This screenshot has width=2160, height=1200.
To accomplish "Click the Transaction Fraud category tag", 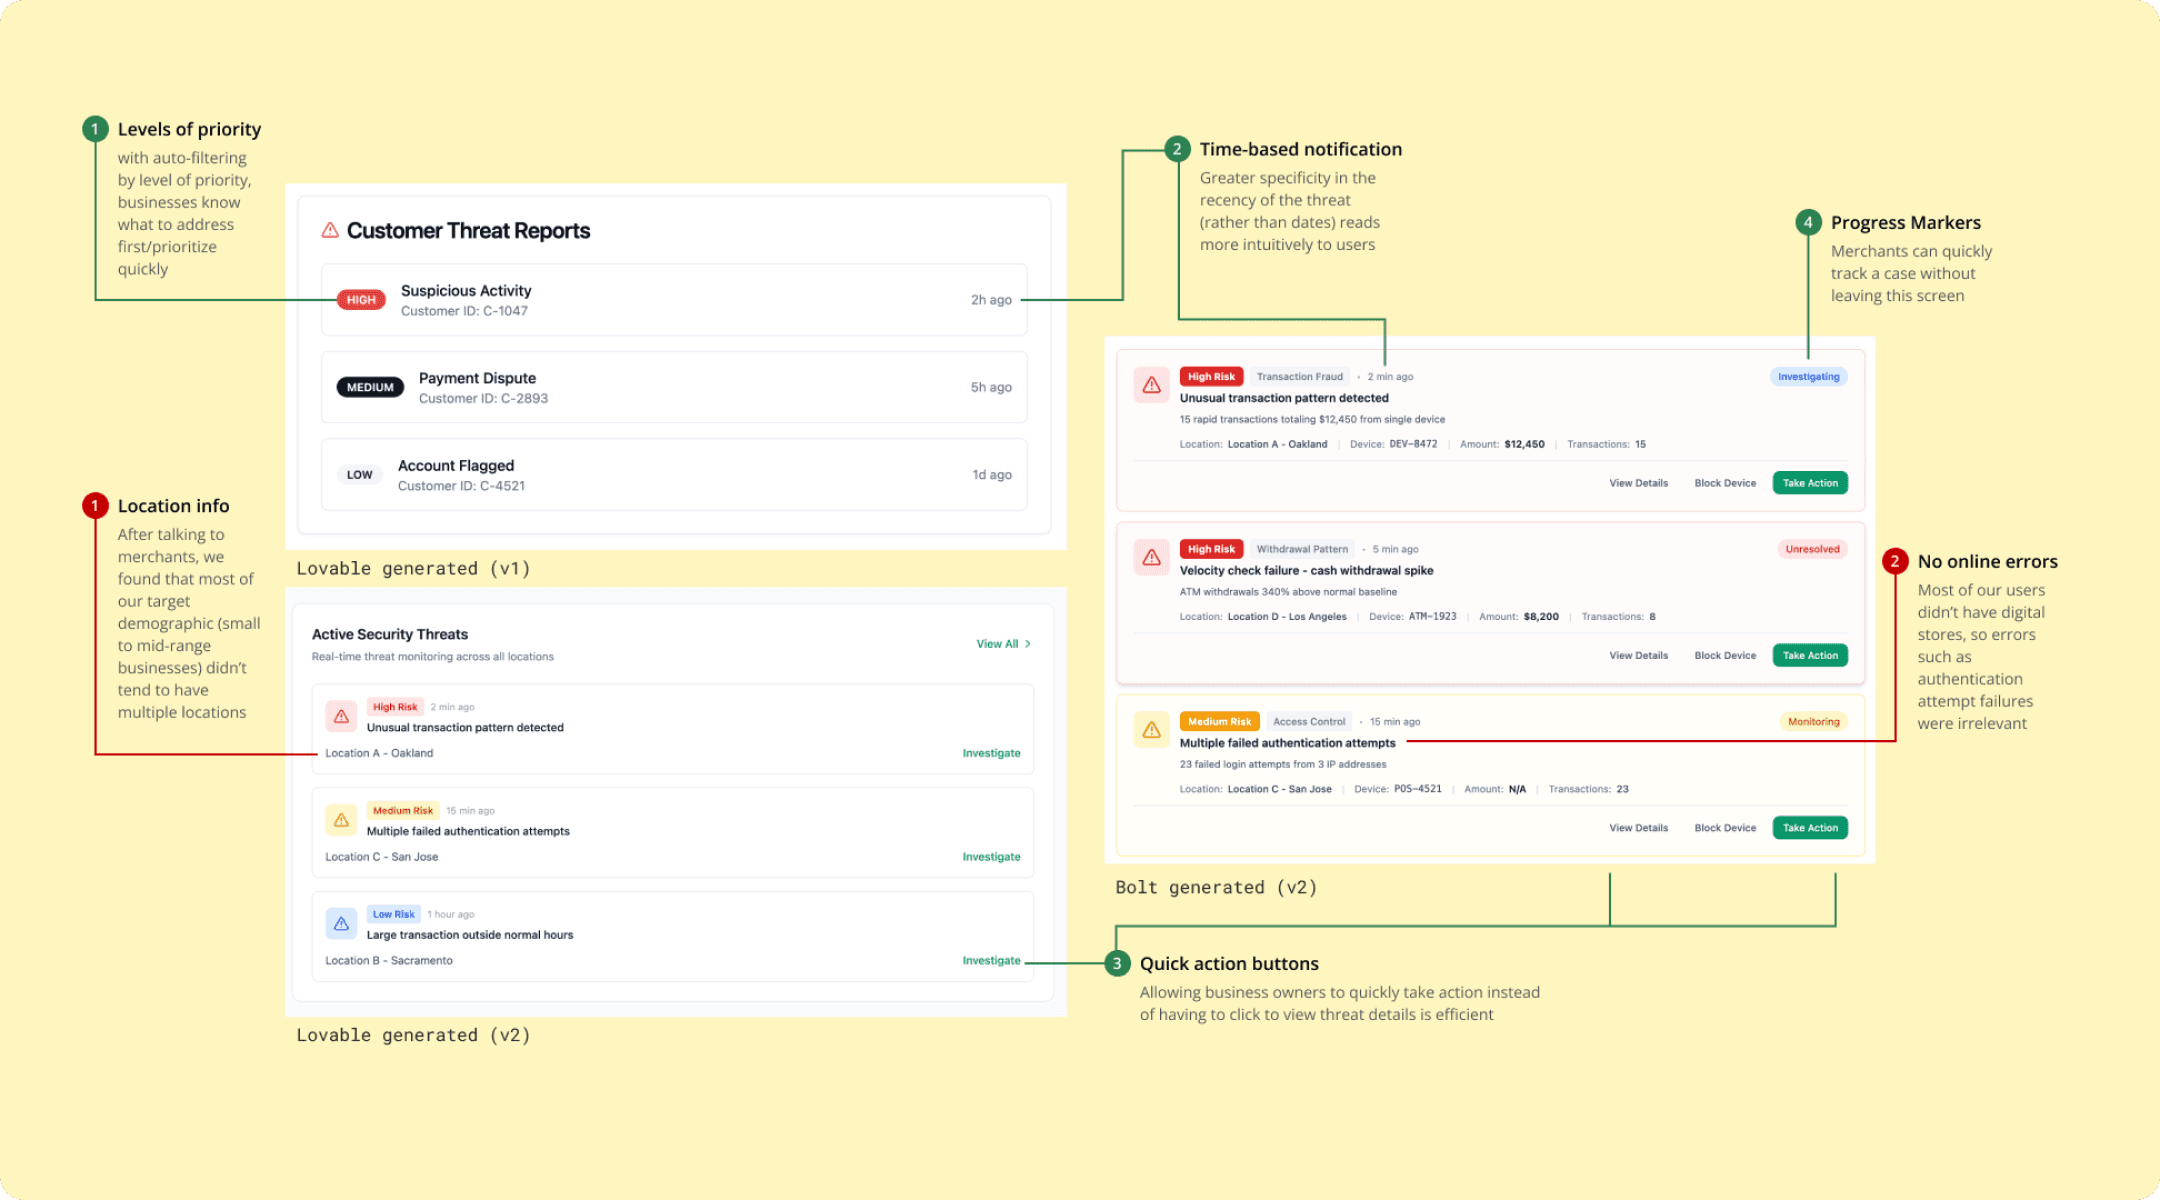I will (x=1299, y=377).
